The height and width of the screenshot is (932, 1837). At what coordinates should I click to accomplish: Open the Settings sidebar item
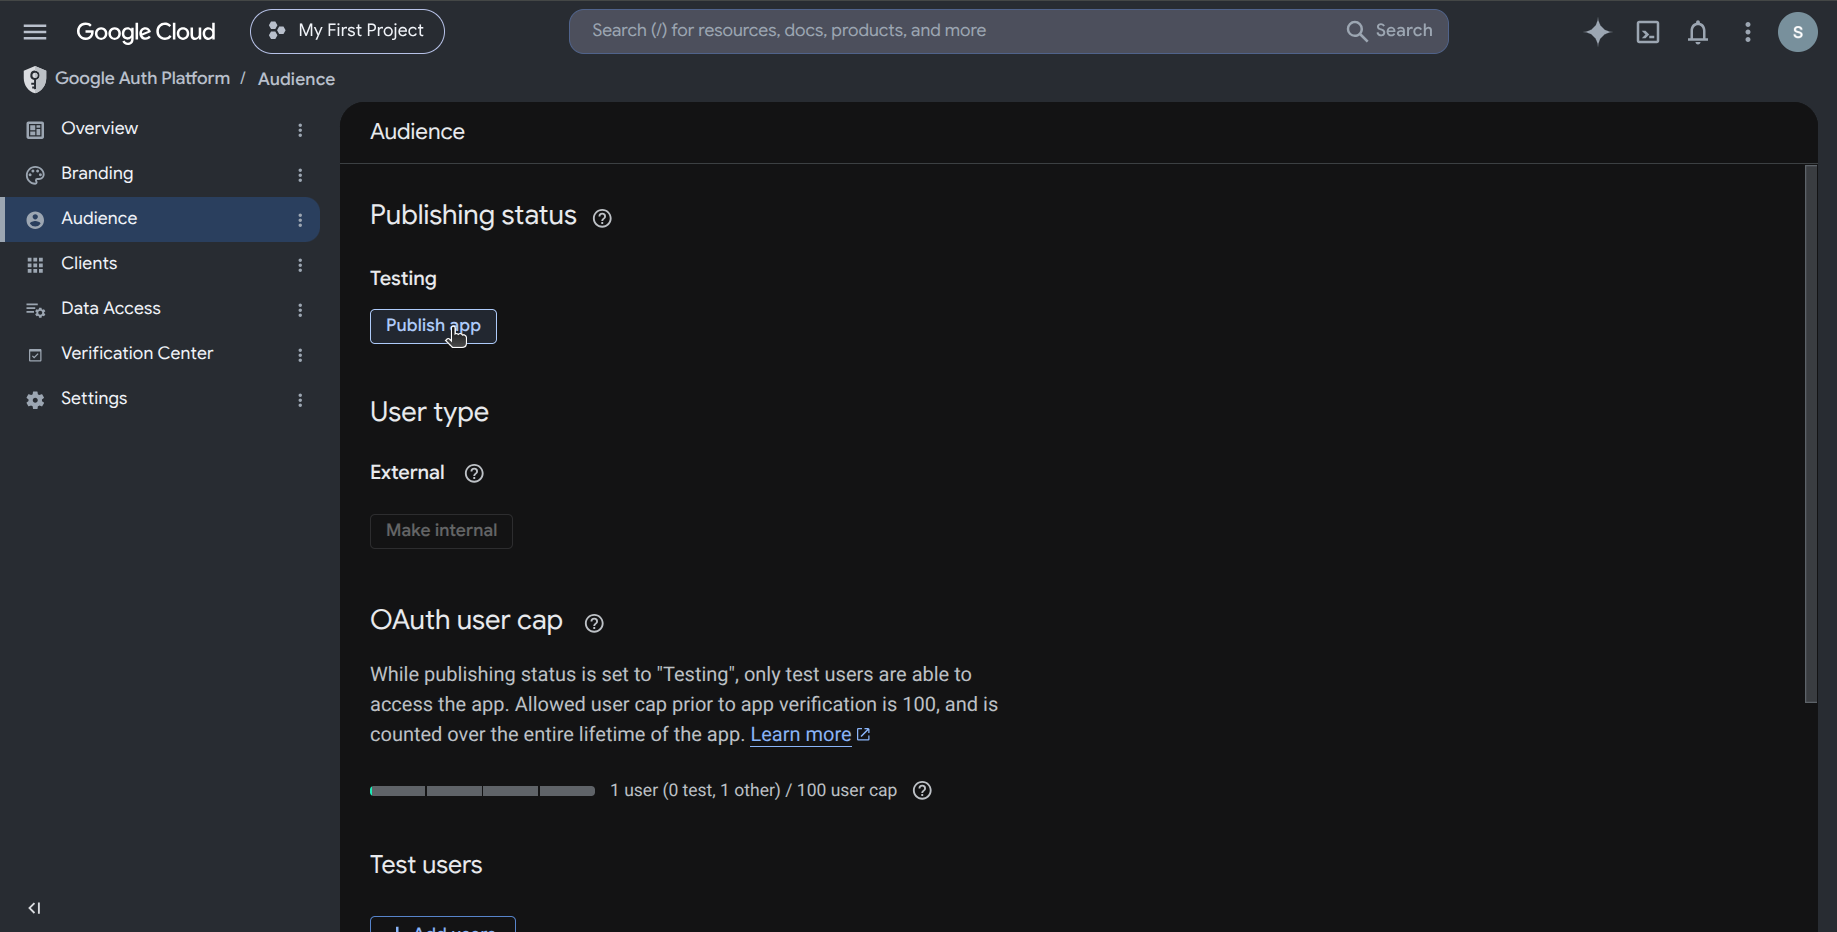pos(160,399)
